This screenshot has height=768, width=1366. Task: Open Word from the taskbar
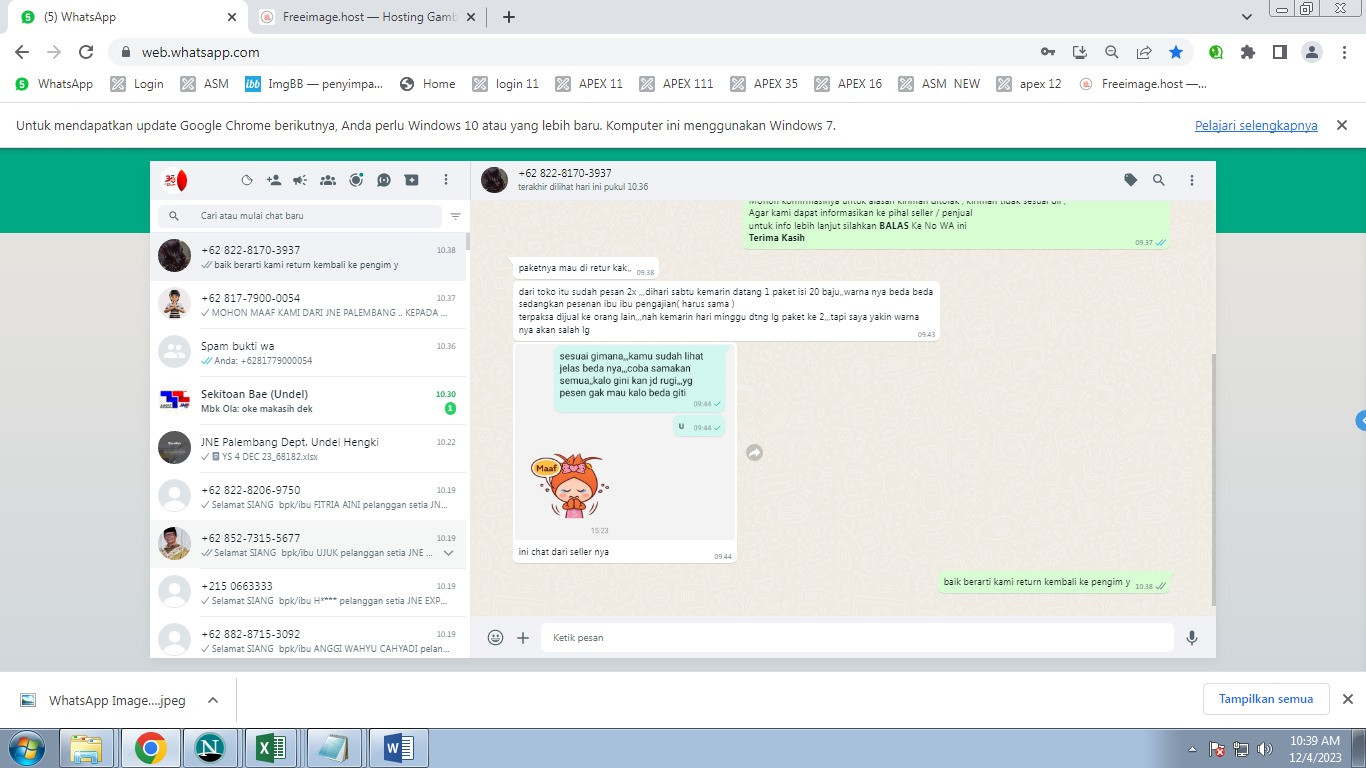point(398,748)
